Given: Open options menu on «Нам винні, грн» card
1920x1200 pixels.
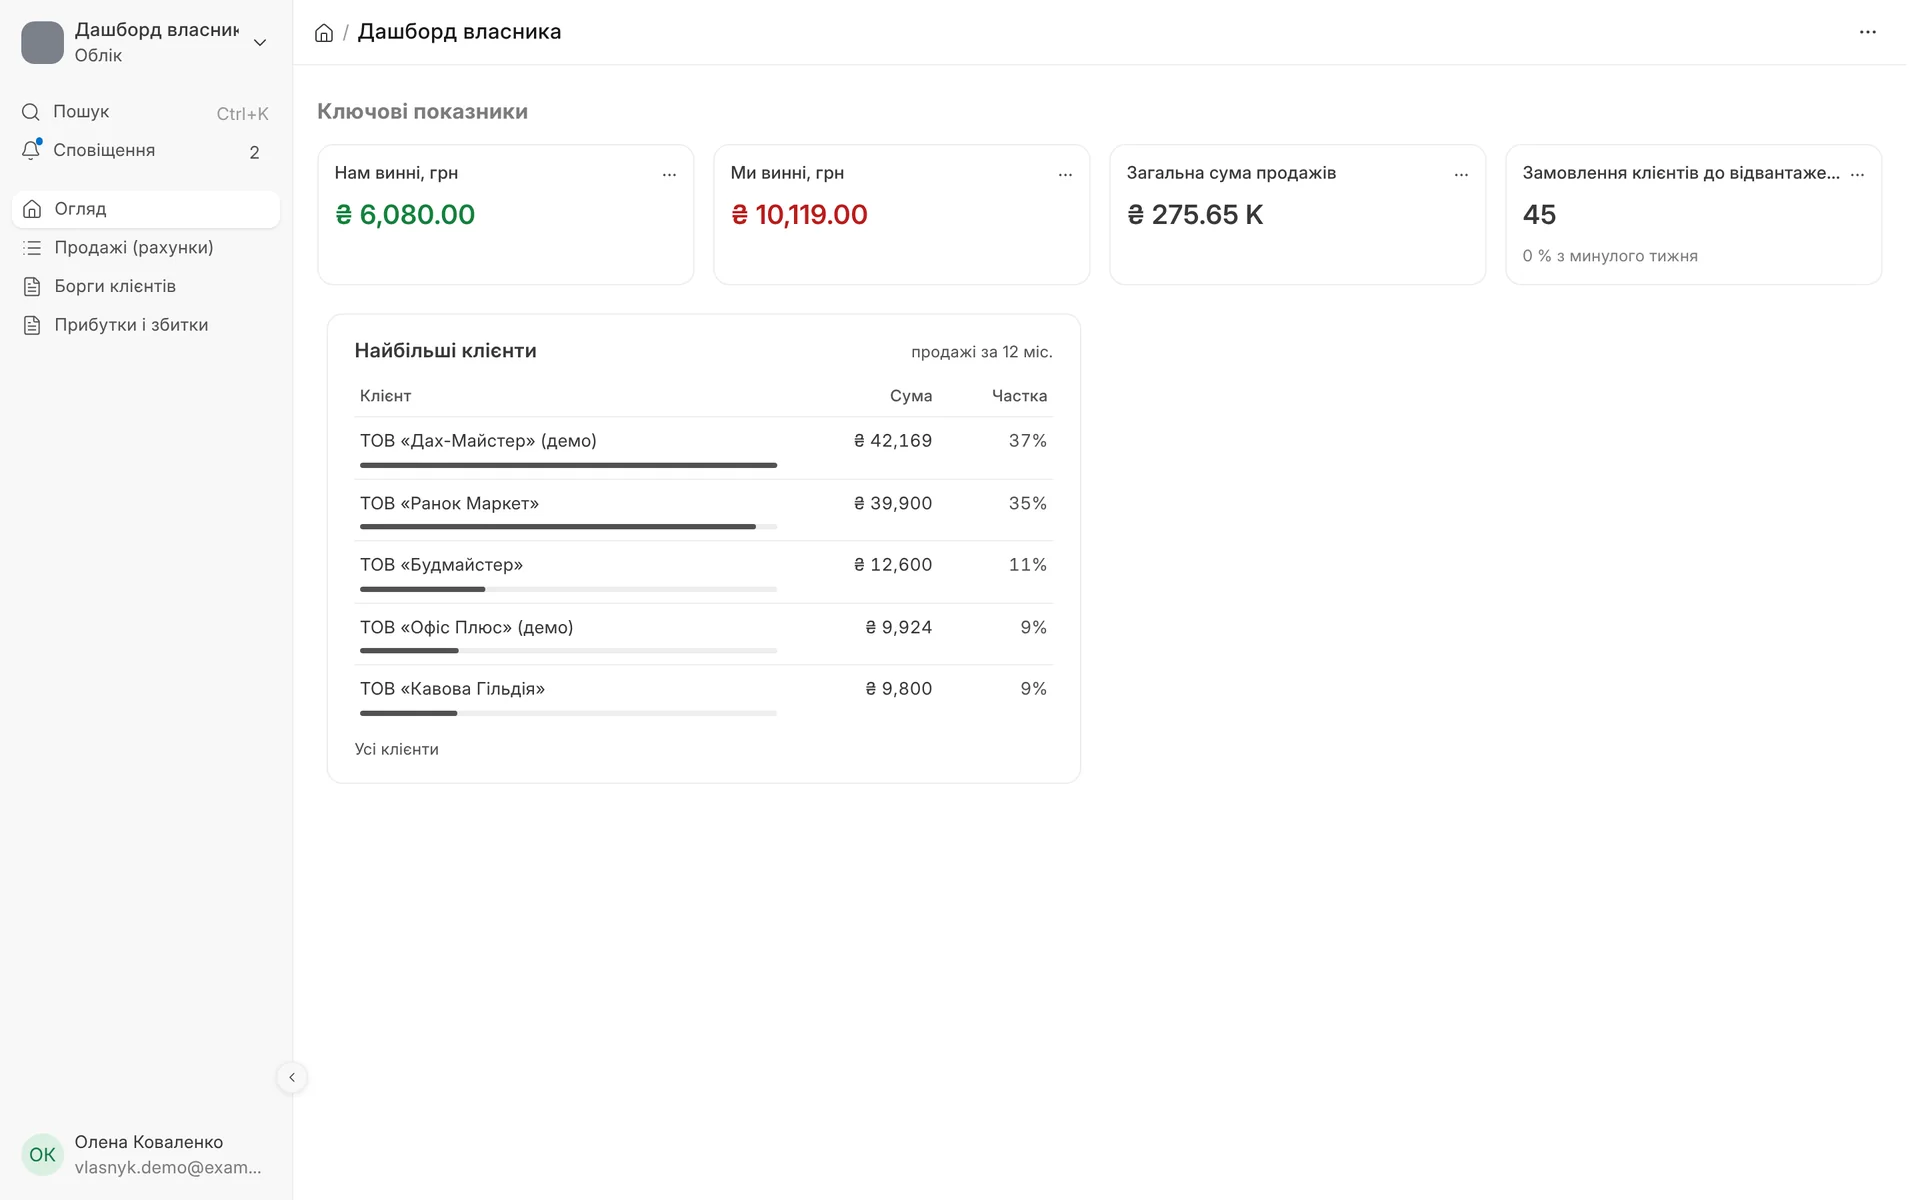Looking at the screenshot, I should 669,174.
